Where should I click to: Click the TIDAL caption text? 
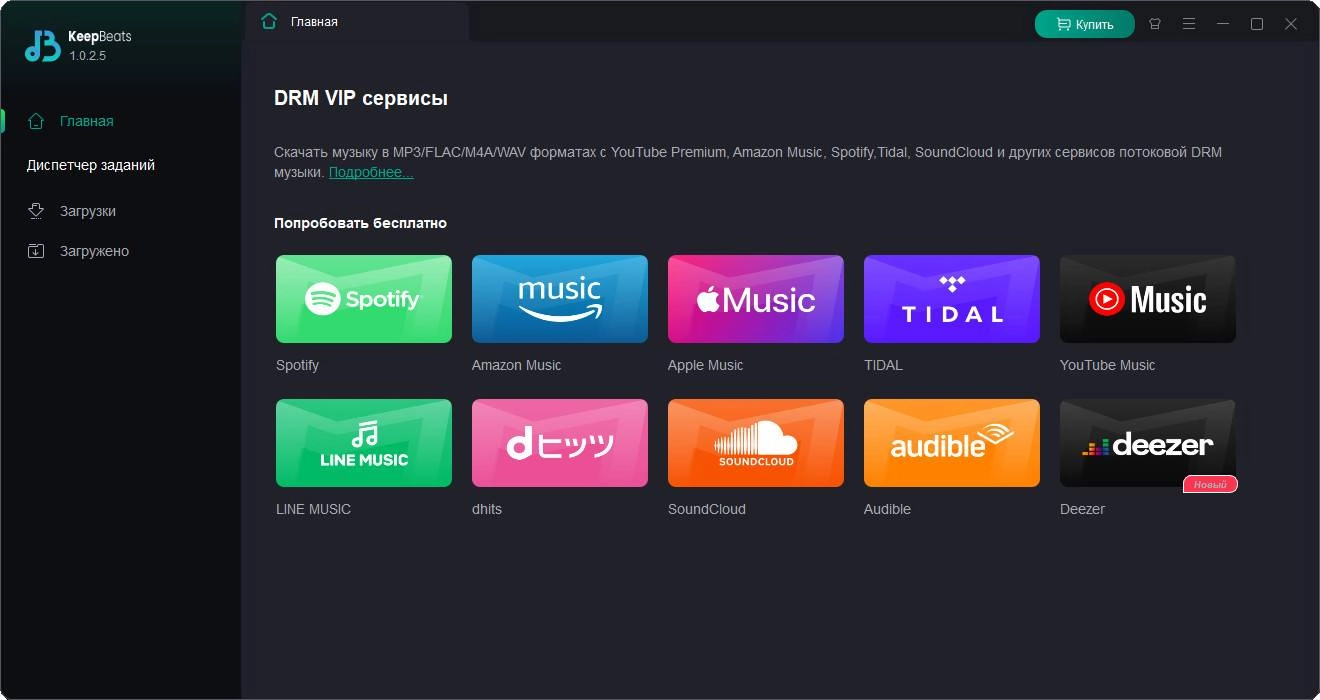pyautogui.click(x=883, y=365)
